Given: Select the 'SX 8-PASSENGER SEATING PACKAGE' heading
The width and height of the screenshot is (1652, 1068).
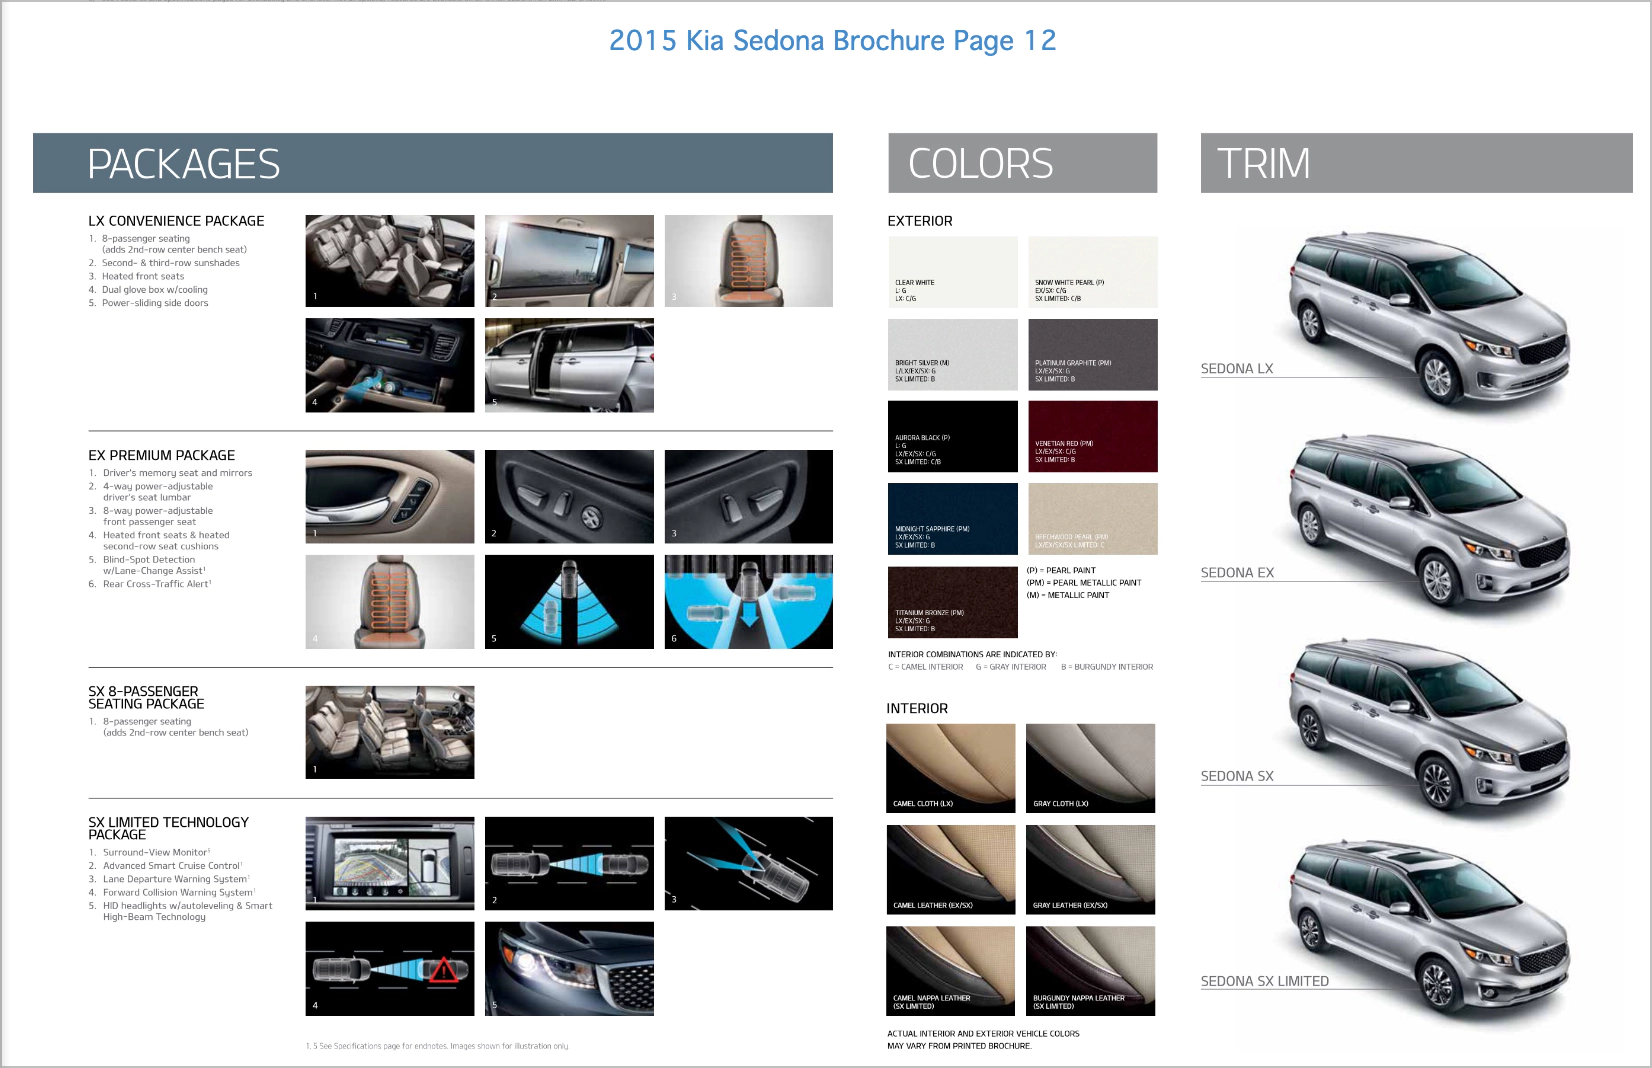Looking at the screenshot, I should click(146, 697).
